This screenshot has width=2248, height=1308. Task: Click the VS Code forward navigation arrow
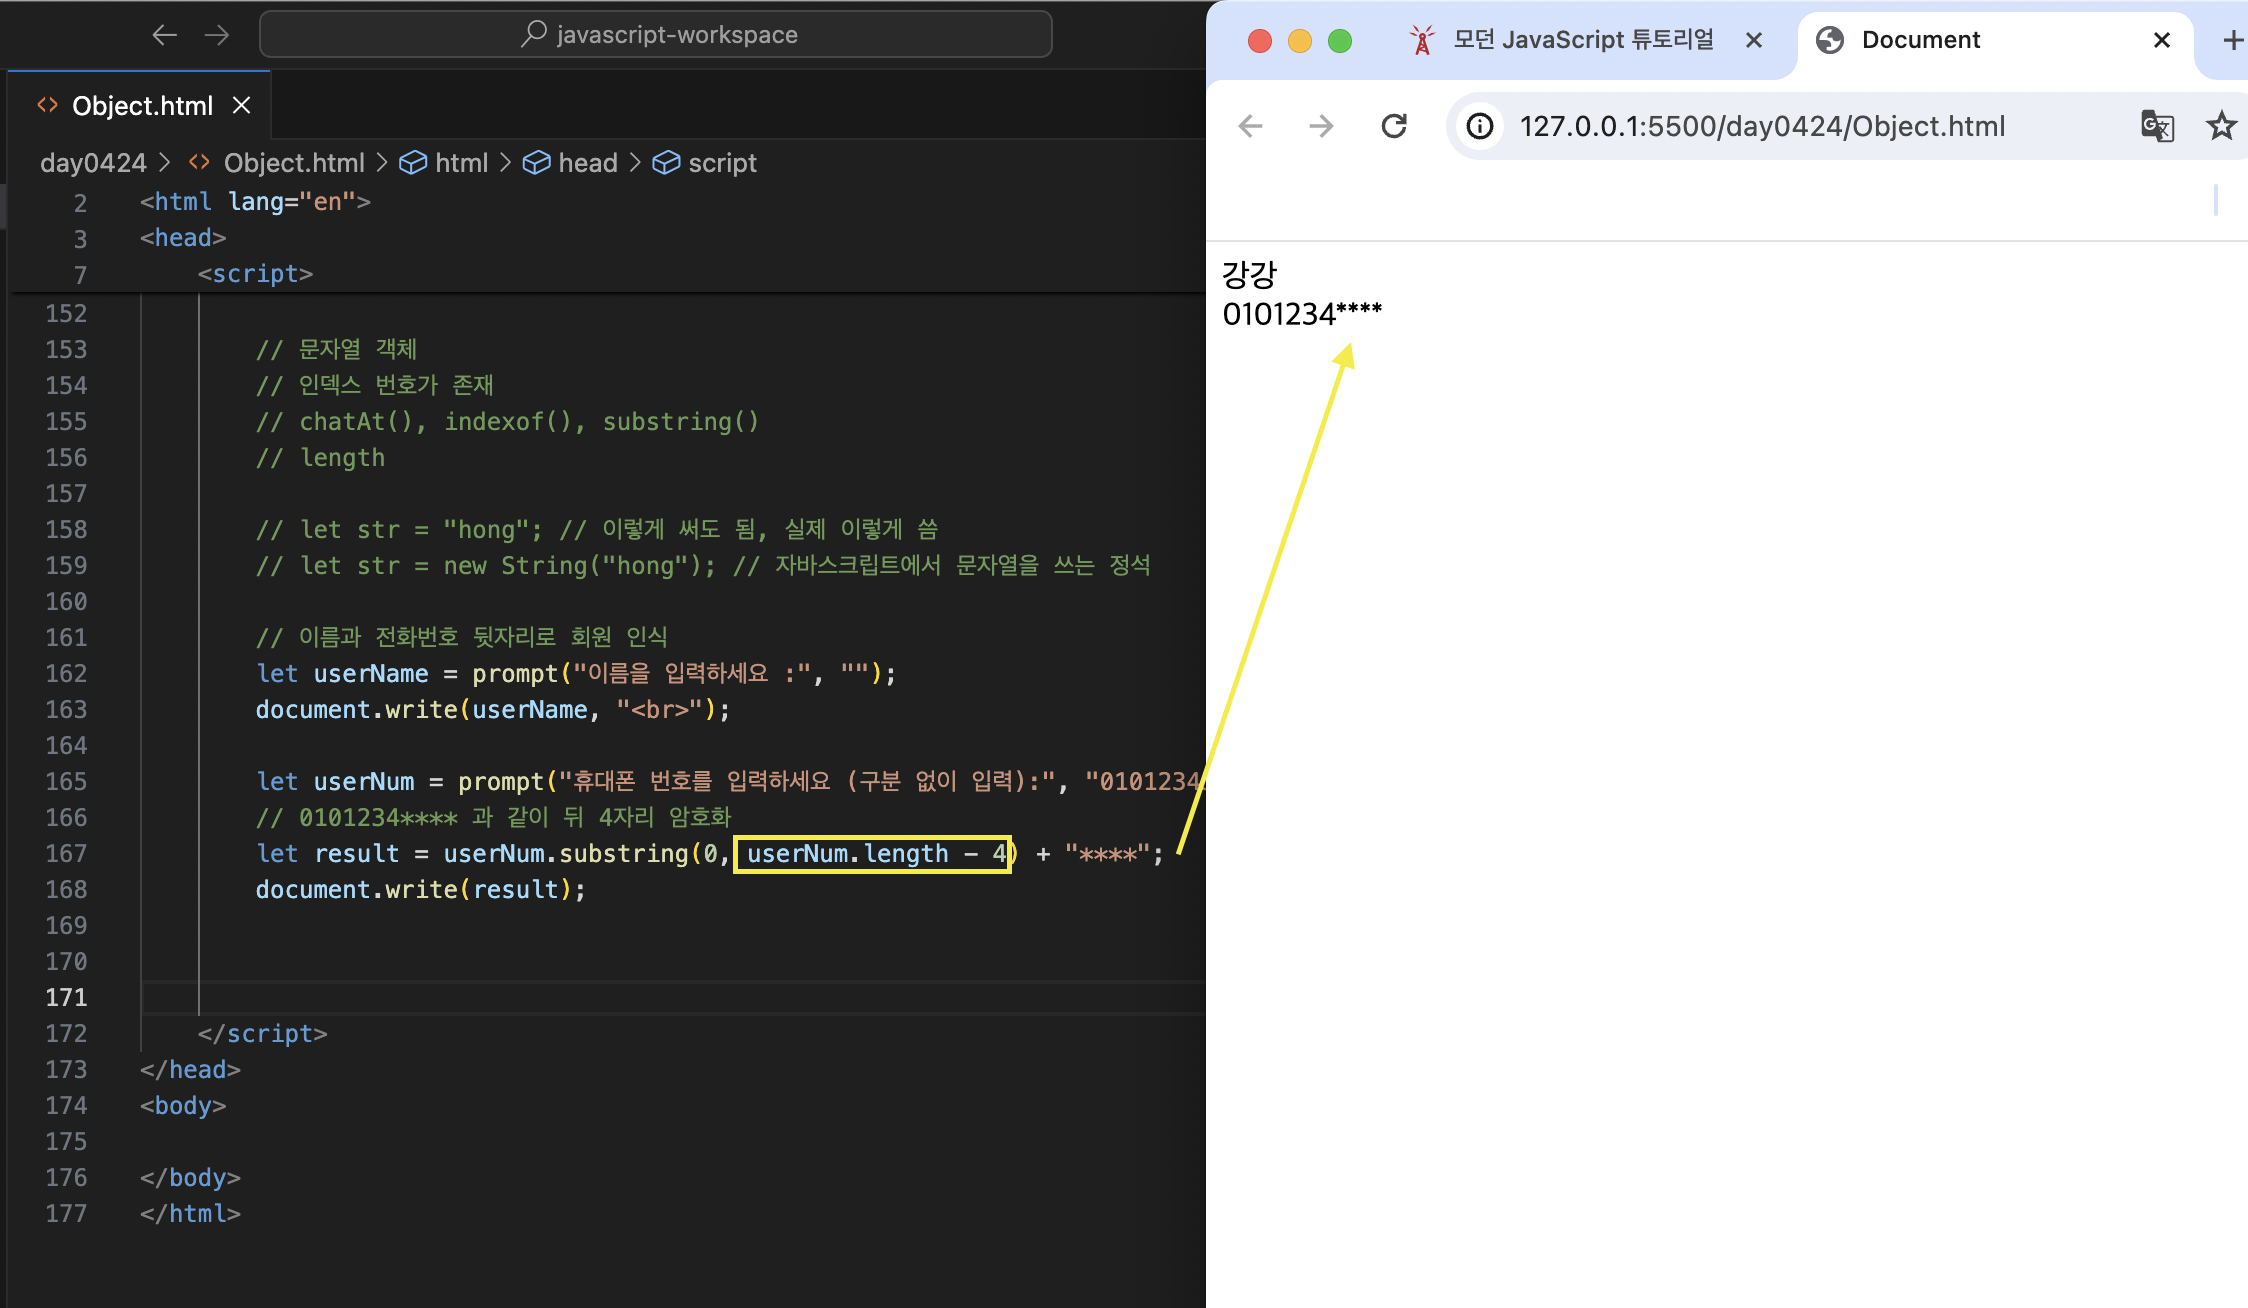click(217, 35)
